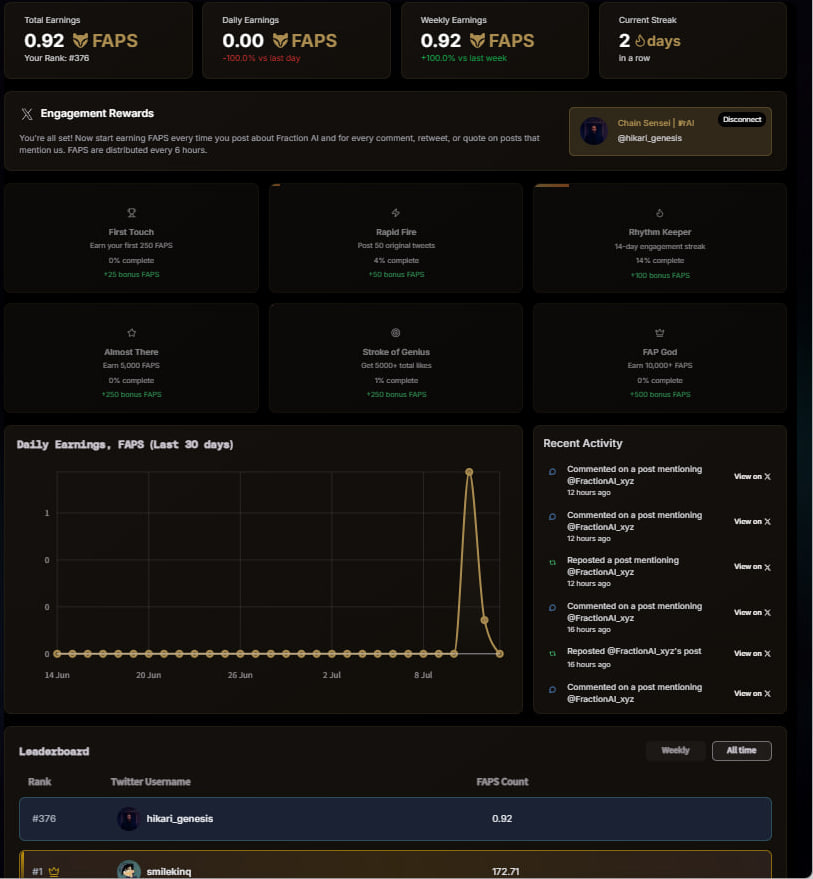This screenshot has height=879, width=813.
Task: Click the '8 Jul' chart axis label
Action: pos(423,675)
